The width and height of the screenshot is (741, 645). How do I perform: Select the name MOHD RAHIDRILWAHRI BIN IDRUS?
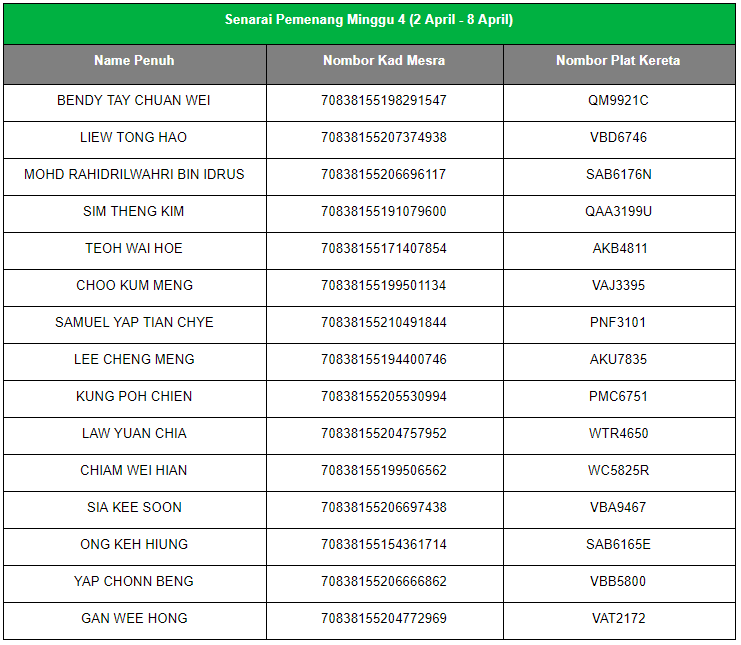click(x=134, y=175)
